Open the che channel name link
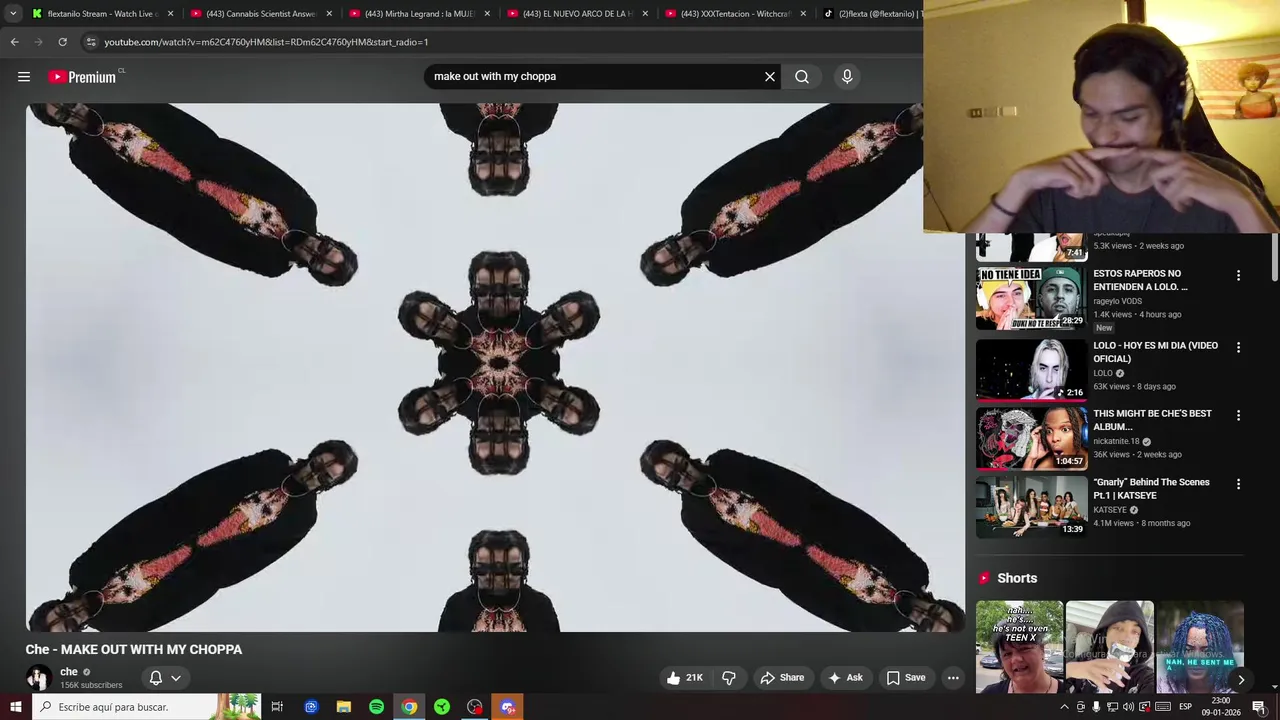The height and width of the screenshot is (720, 1280). [x=69, y=672]
